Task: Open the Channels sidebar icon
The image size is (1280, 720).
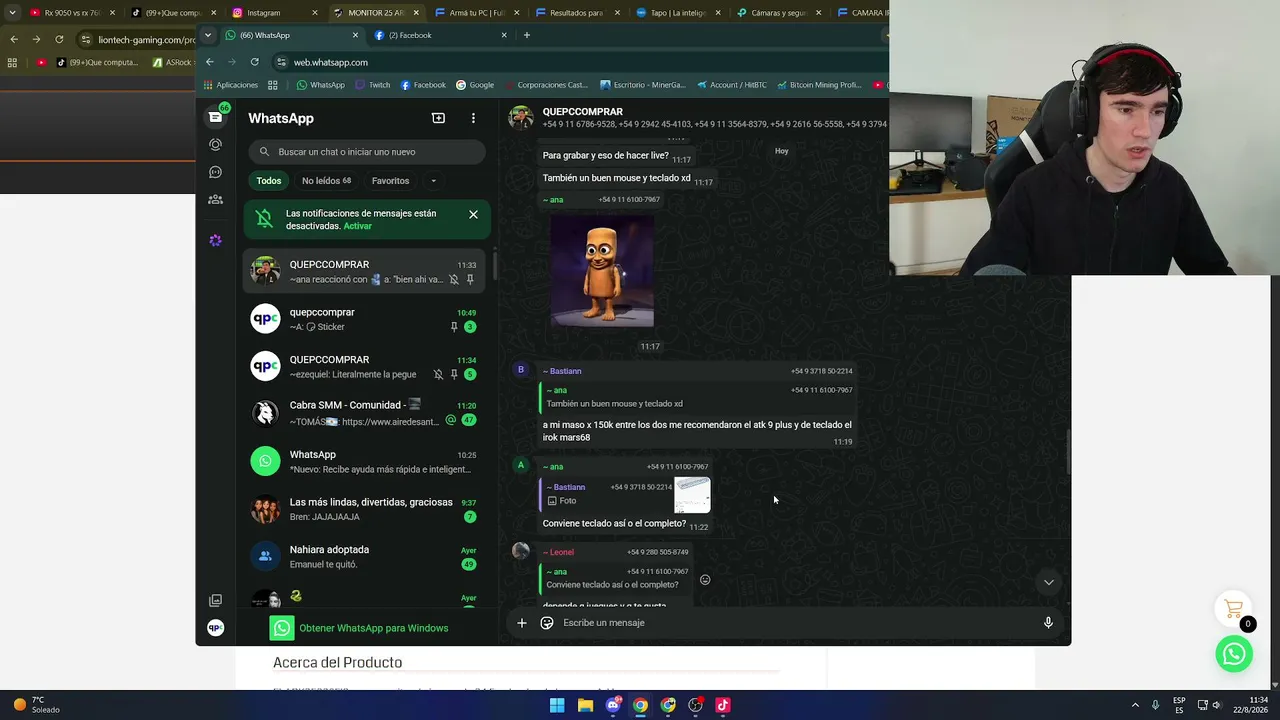Action: pos(215,172)
